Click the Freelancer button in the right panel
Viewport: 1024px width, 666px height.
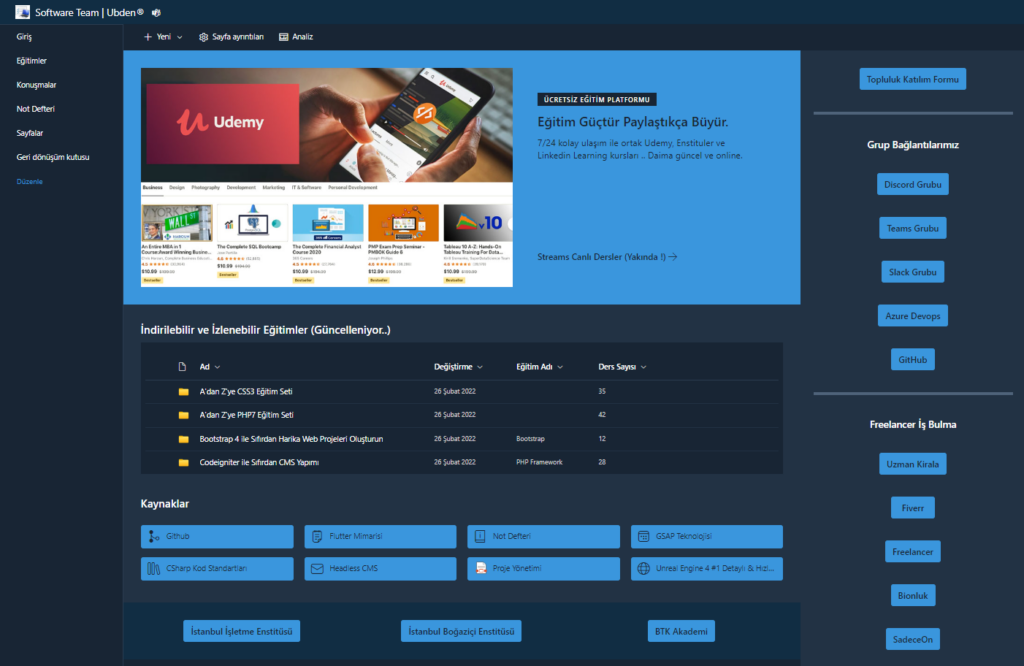coord(912,551)
